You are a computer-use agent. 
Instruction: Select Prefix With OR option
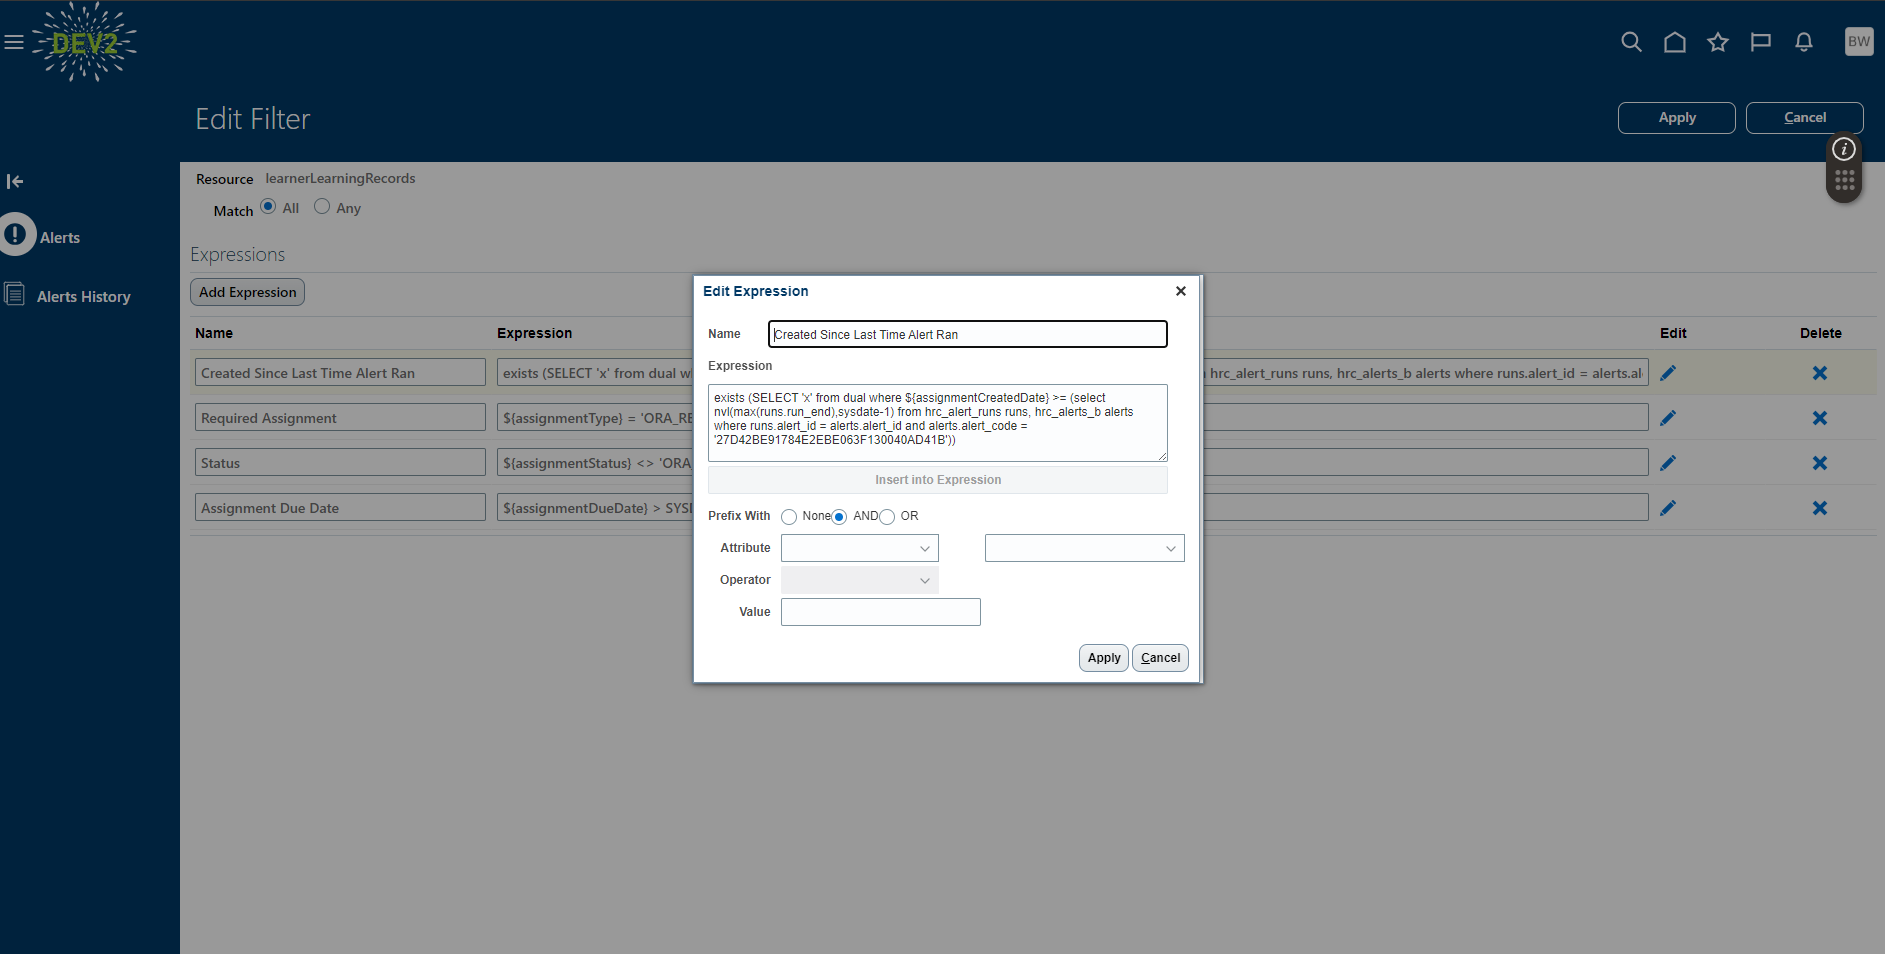[x=887, y=517]
